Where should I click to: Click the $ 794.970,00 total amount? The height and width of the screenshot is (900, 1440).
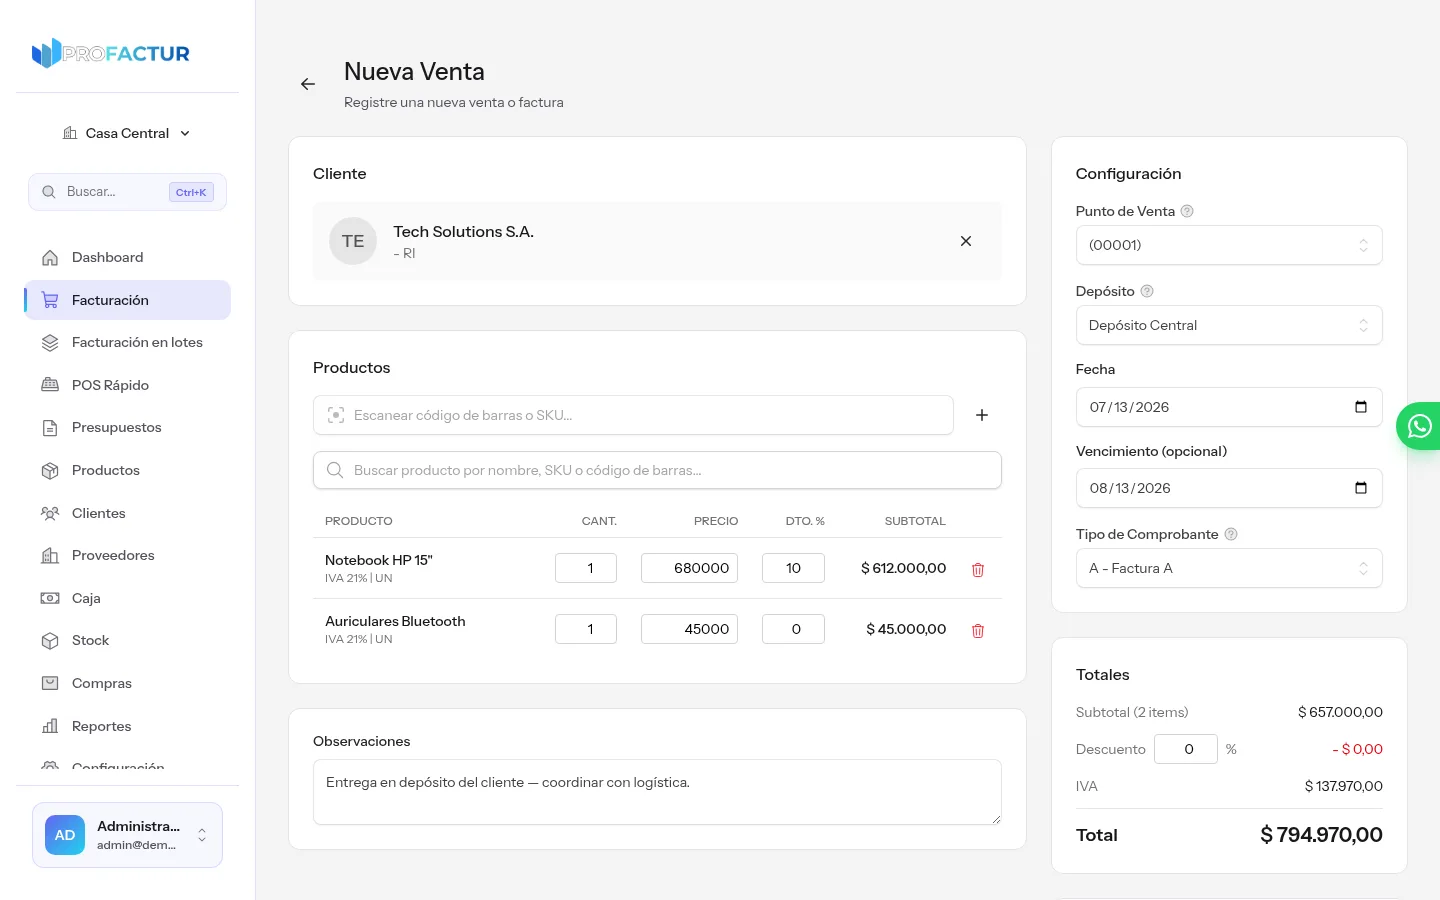[x=1321, y=835]
